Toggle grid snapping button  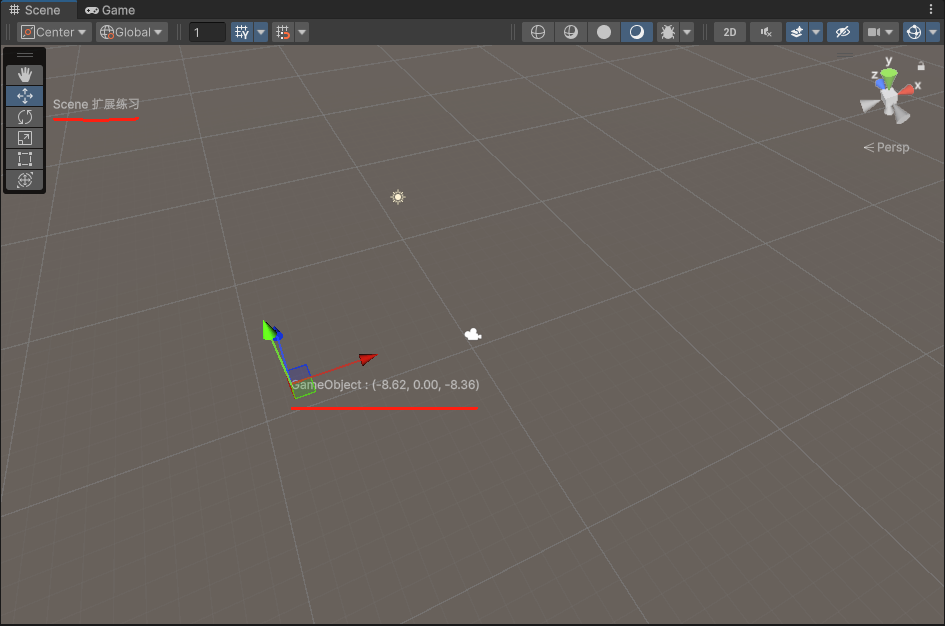[283, 32]
